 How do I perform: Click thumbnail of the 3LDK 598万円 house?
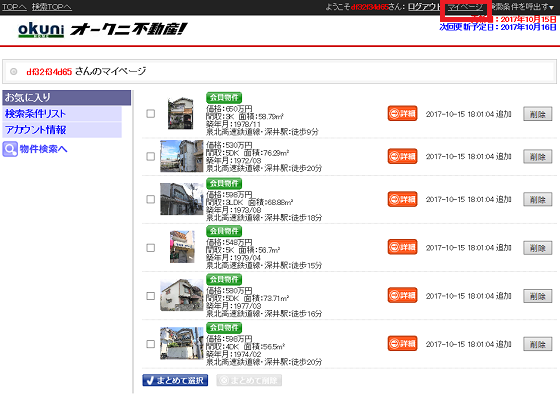[x=181, y=199]
